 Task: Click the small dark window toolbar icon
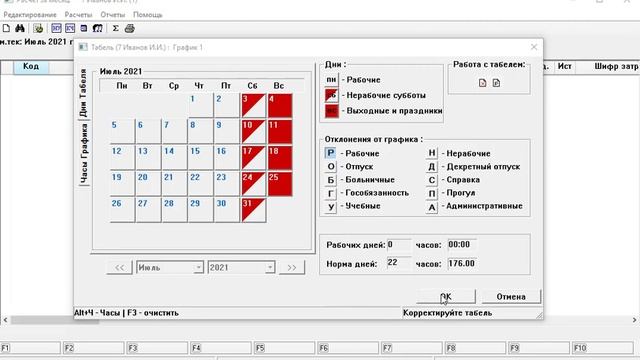pyautogui.click(x=84, y=28)
